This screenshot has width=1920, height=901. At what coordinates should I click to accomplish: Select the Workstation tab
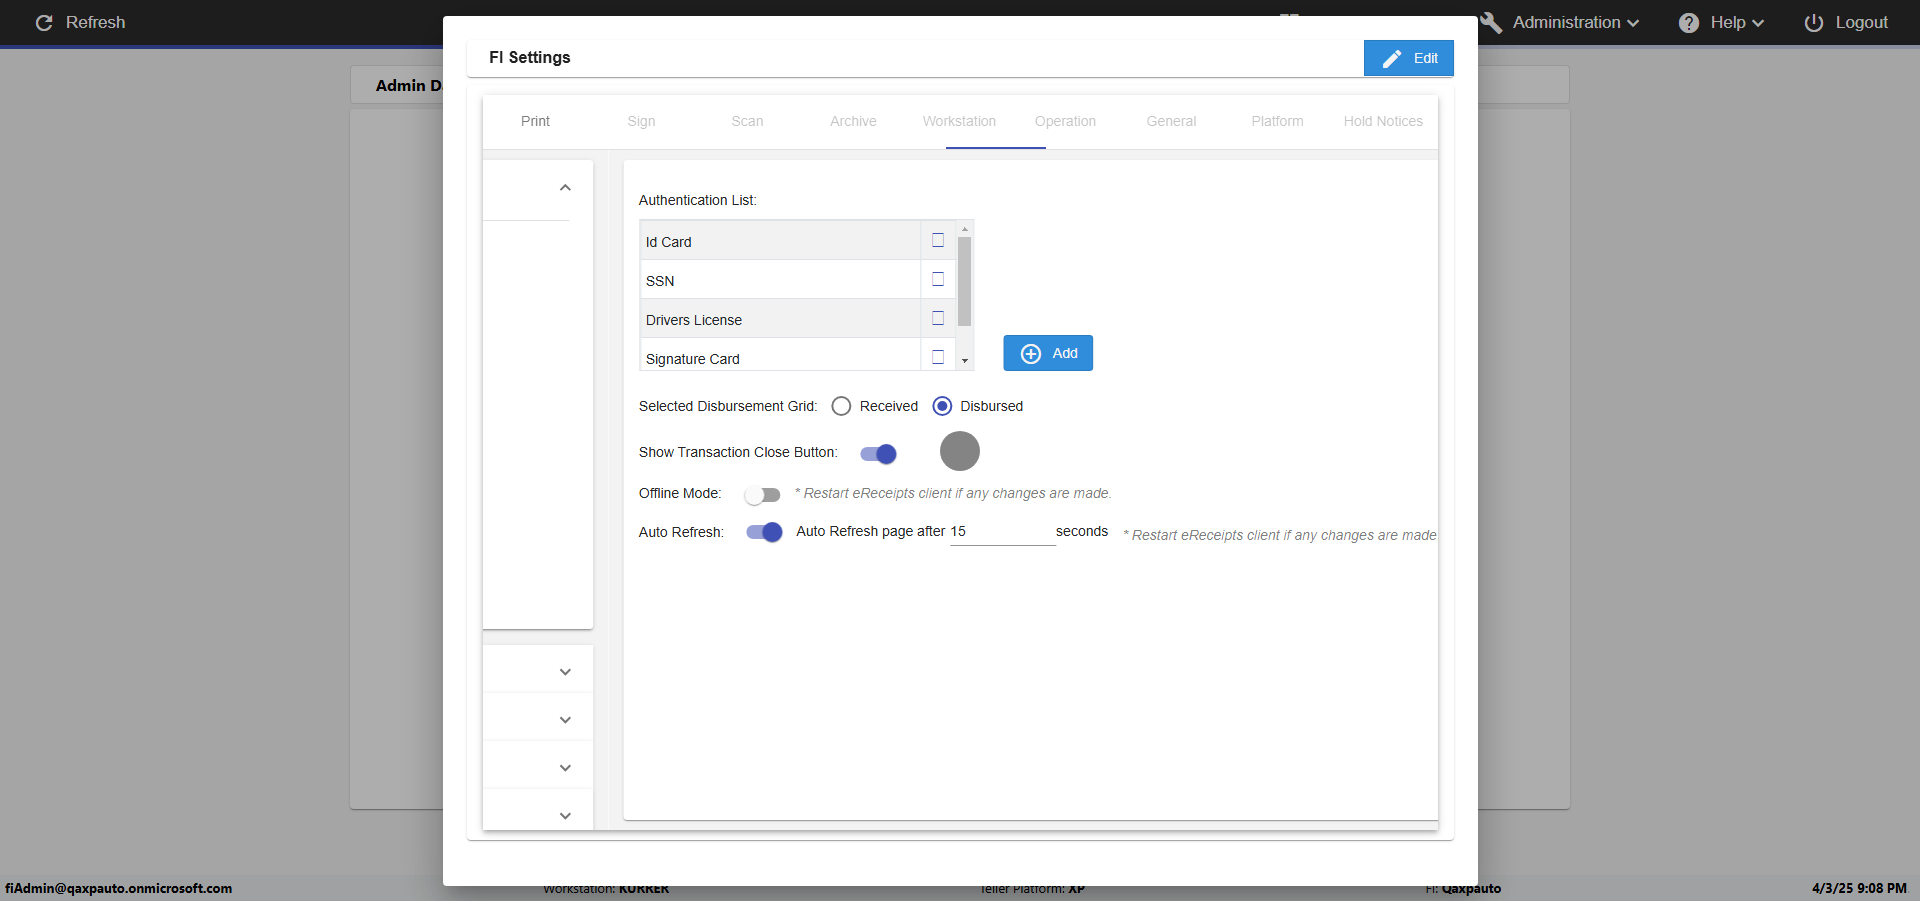[959, 121]
